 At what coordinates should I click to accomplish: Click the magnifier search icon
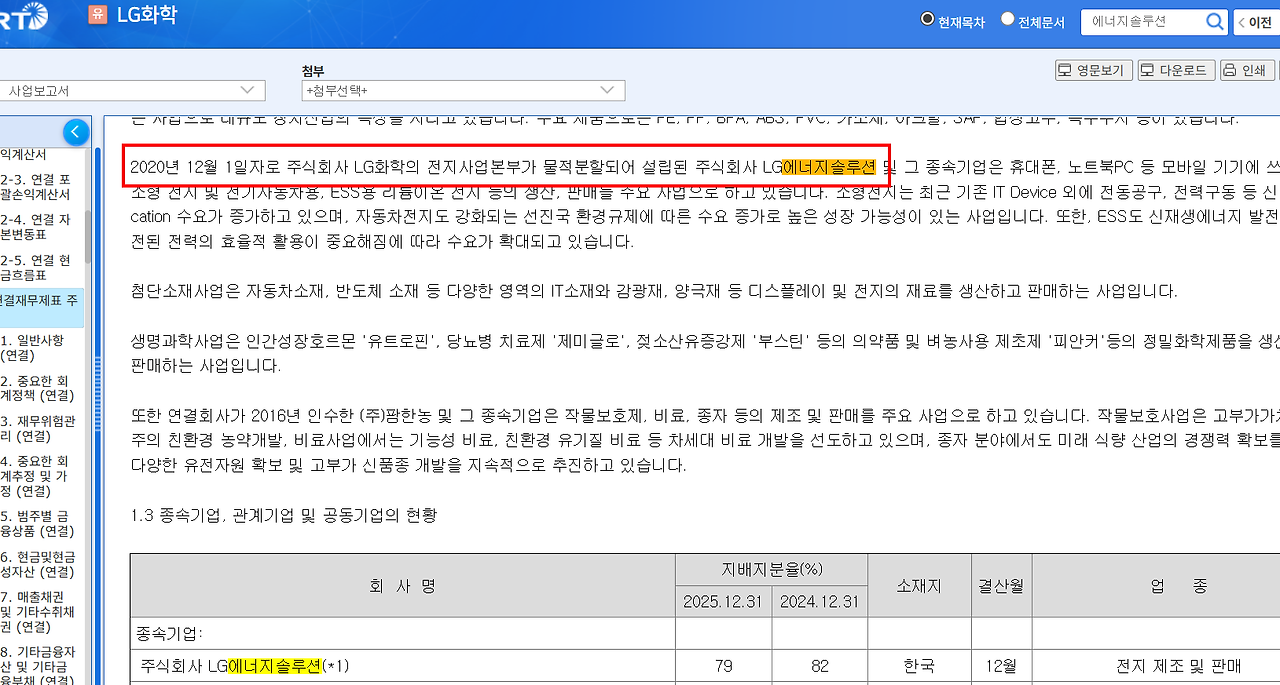pos(1215,21)
